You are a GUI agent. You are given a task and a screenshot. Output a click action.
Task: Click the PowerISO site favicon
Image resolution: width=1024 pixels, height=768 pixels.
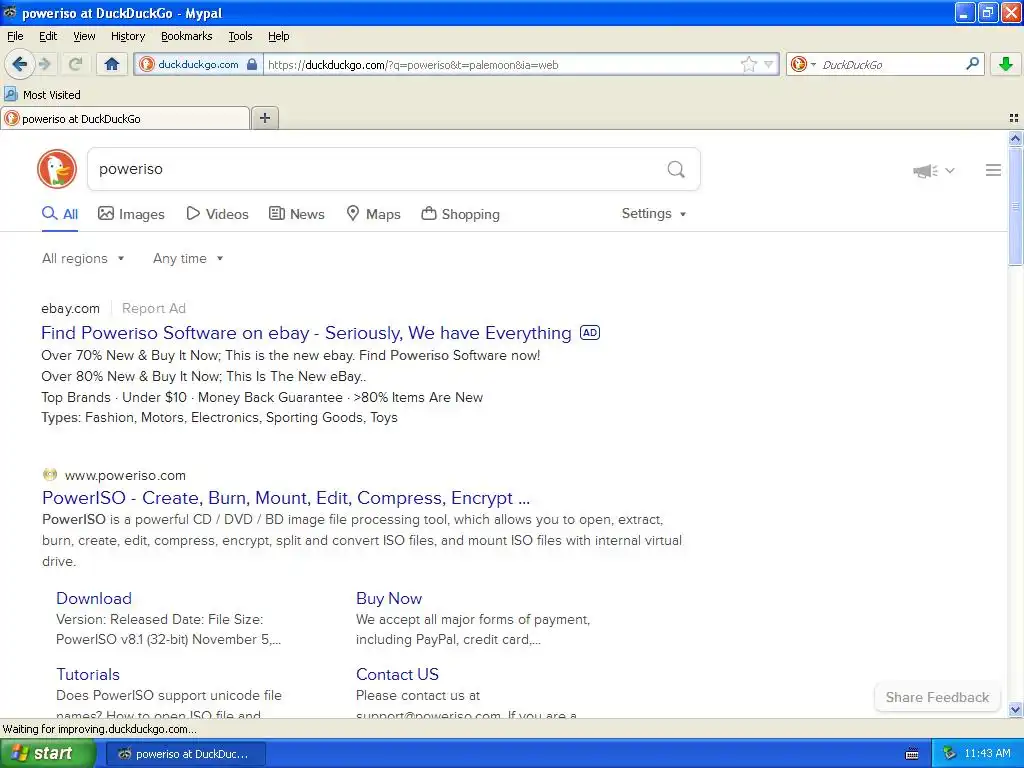(x=50, y=475)
